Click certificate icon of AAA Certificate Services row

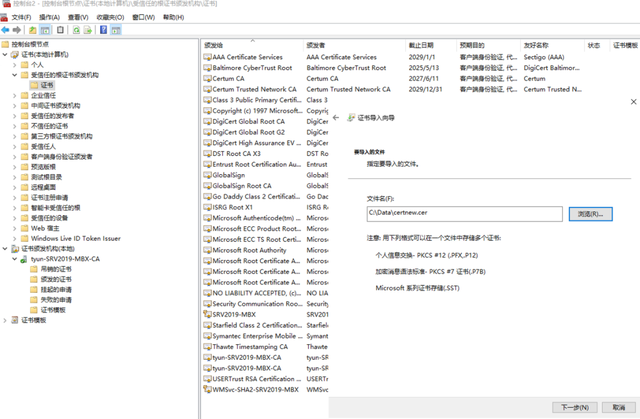pos(207,57)
